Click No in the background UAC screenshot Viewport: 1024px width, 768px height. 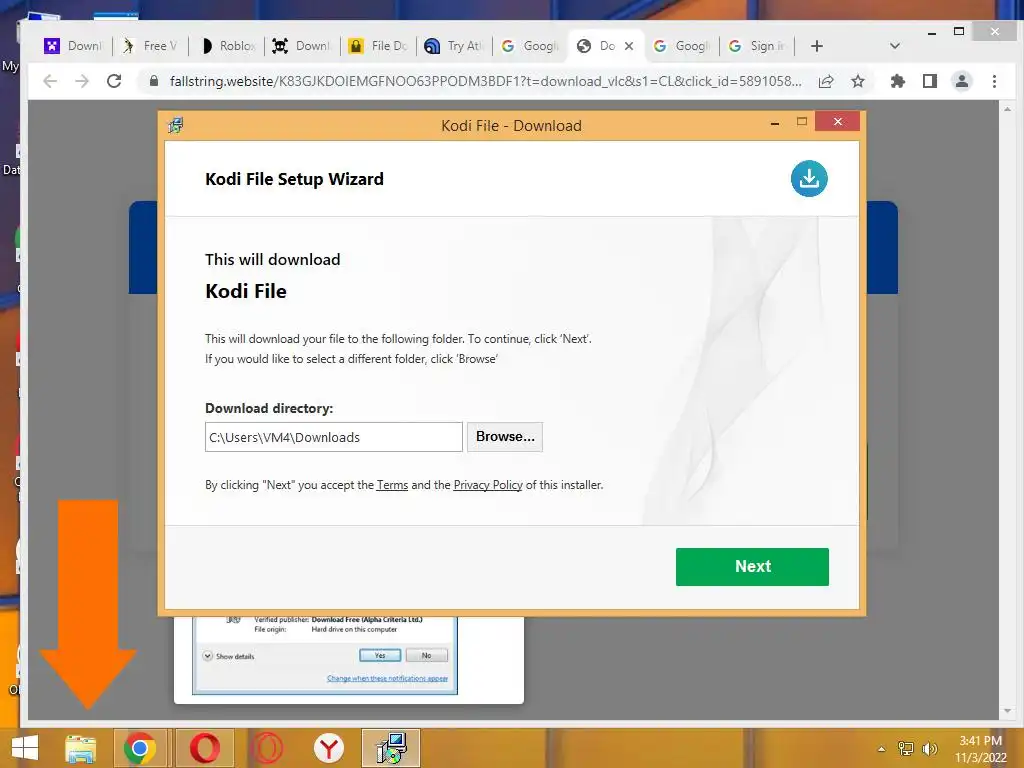pos(426,655)
